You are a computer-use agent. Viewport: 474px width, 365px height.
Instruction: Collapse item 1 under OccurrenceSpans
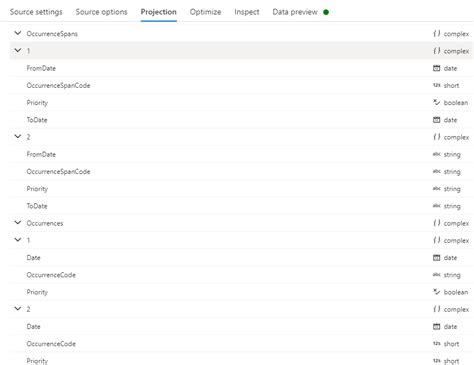(x=18, y=51)
